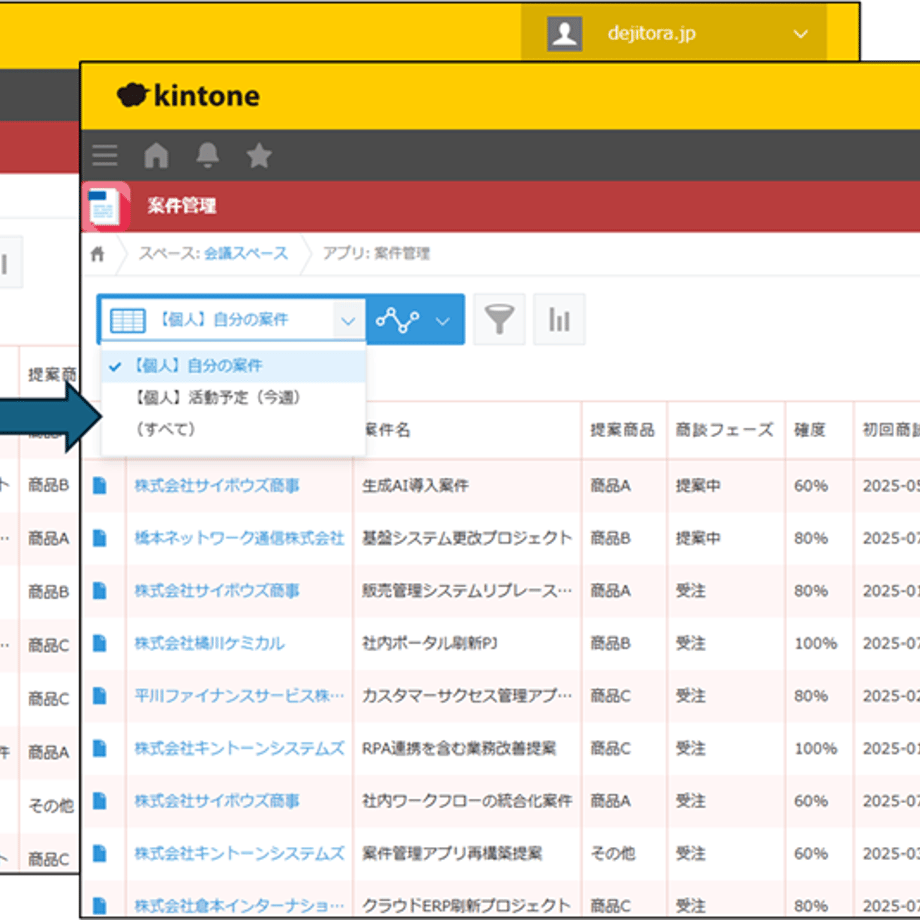The width and height of the screenshot is (920, 920).
Task: Click その他 cell in background window
Action: click(x=51, y=806)
